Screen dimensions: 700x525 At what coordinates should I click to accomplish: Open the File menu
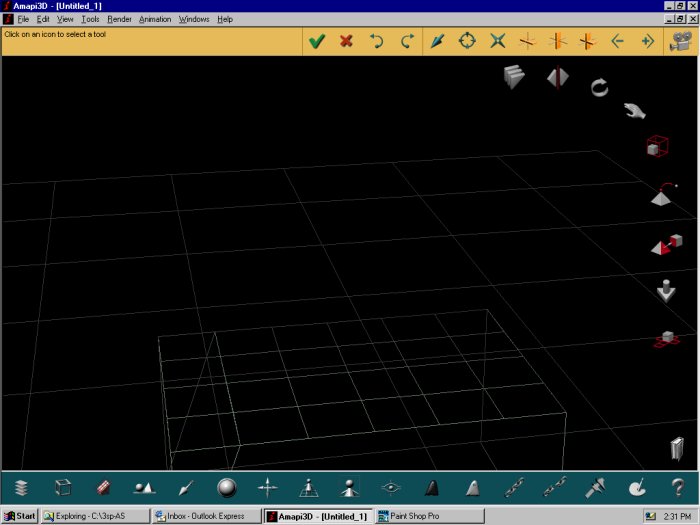(x=23, y=19)
